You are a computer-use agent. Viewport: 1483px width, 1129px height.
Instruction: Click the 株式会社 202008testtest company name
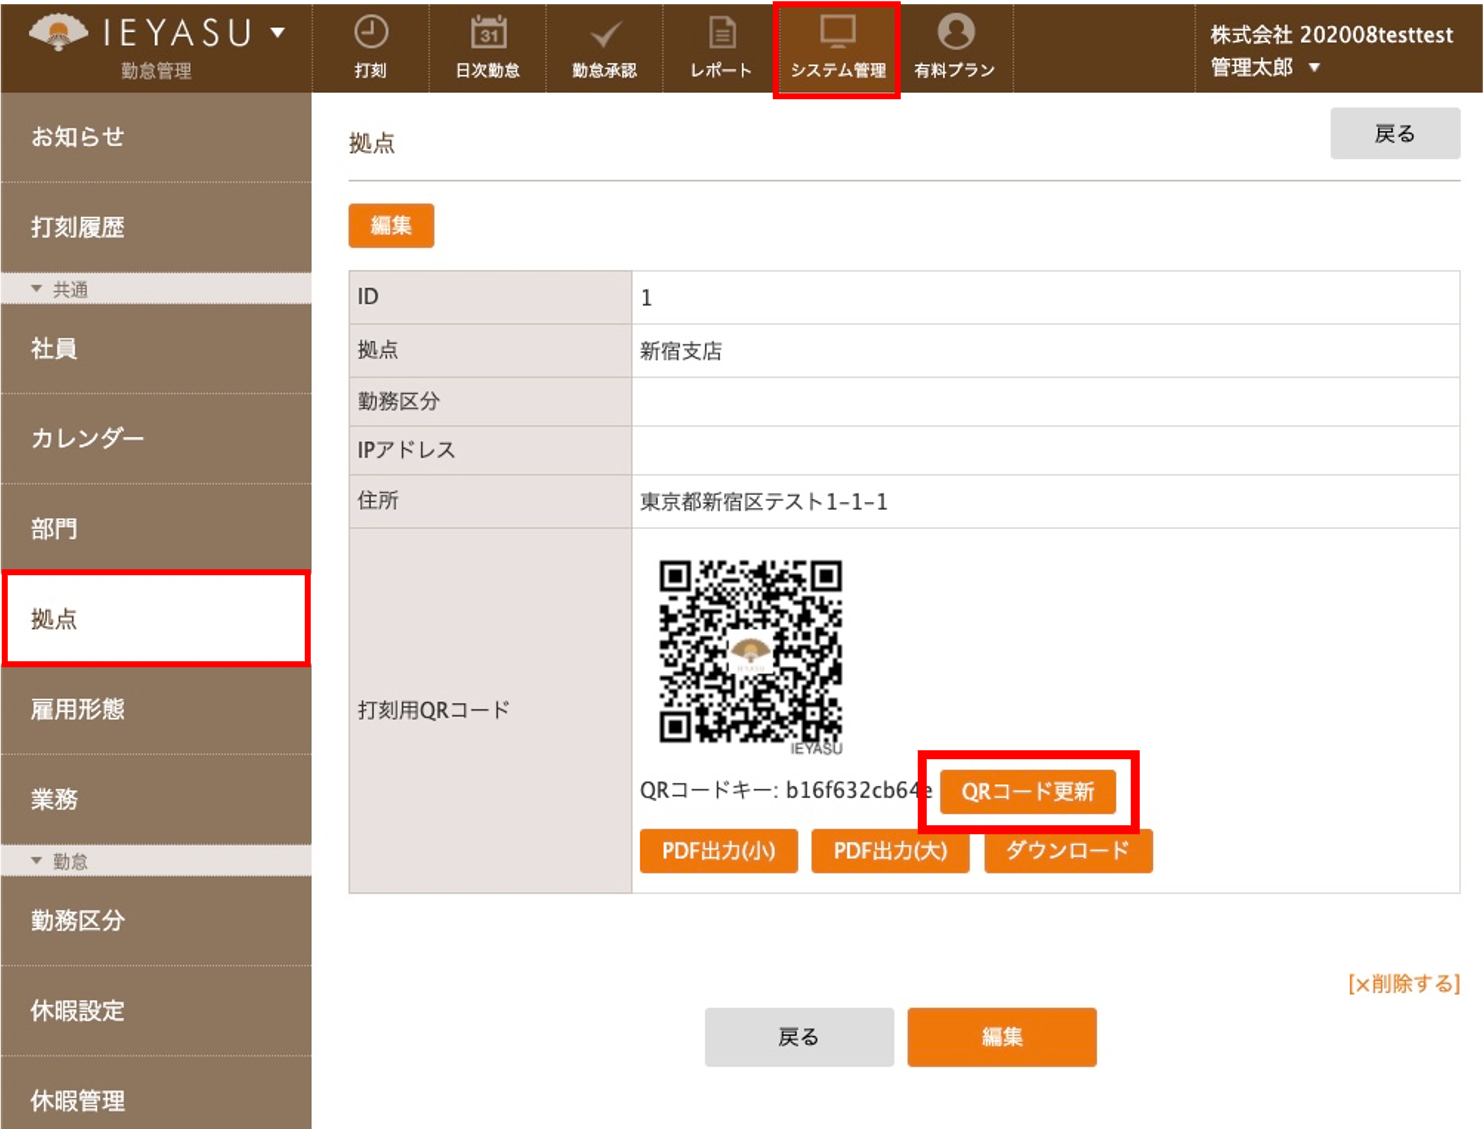pyautogui.click(x=1331, y=35)
